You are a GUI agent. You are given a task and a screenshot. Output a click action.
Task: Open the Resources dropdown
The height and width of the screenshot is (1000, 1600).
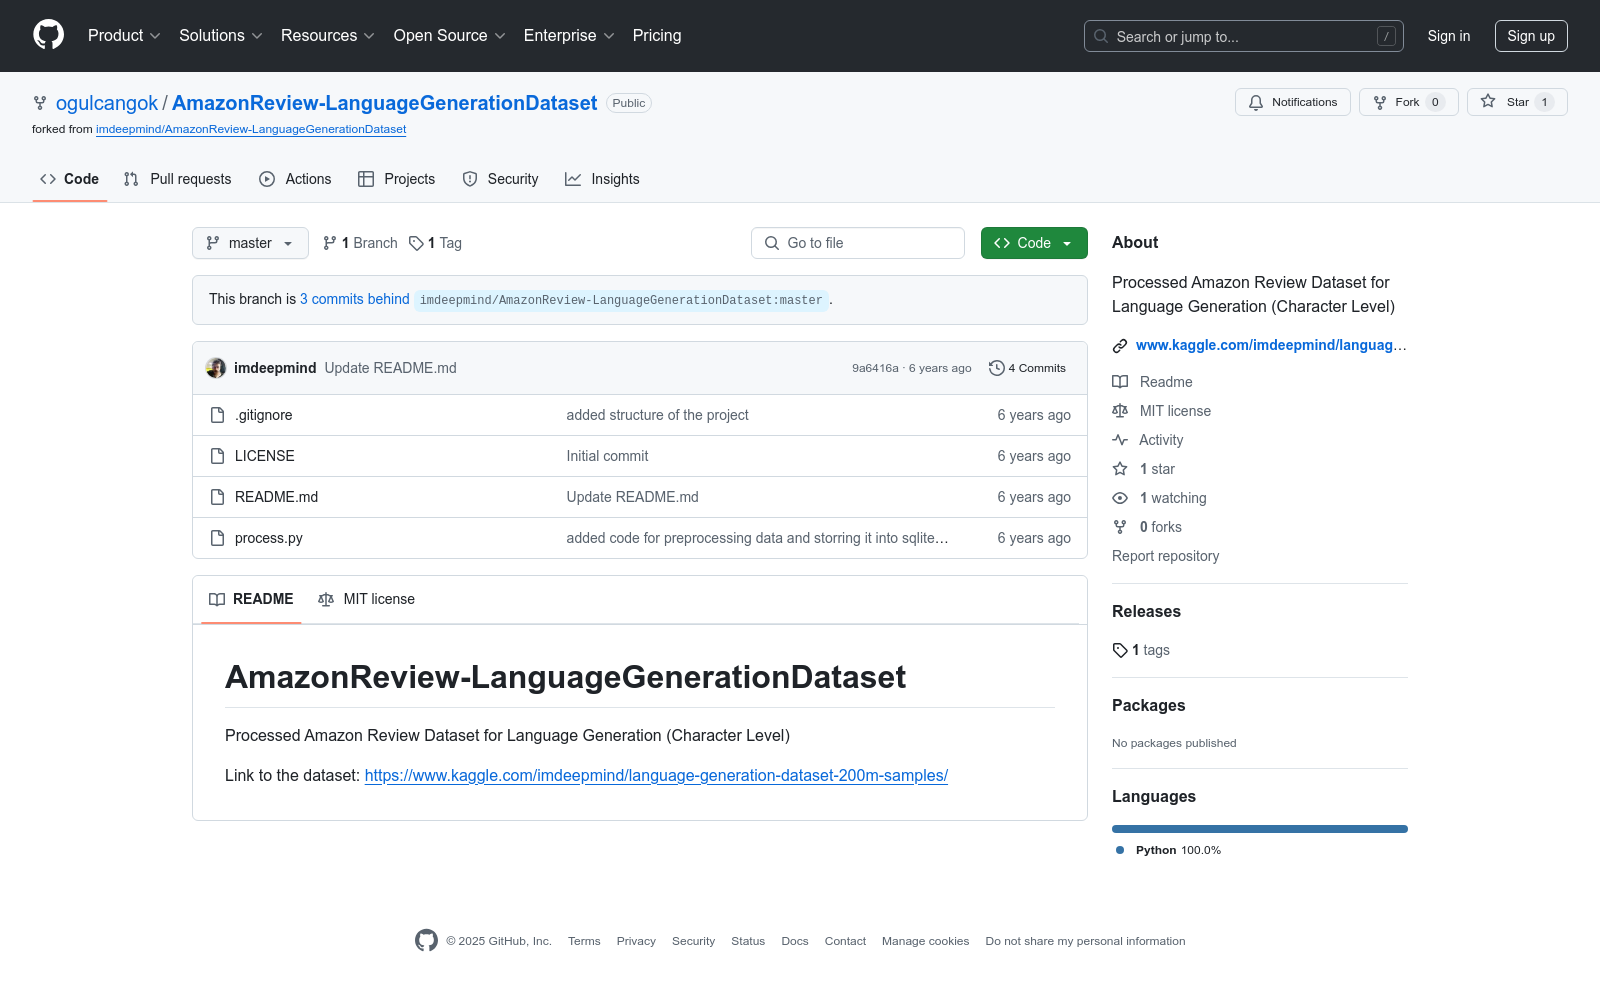click(x=328, y=36)
